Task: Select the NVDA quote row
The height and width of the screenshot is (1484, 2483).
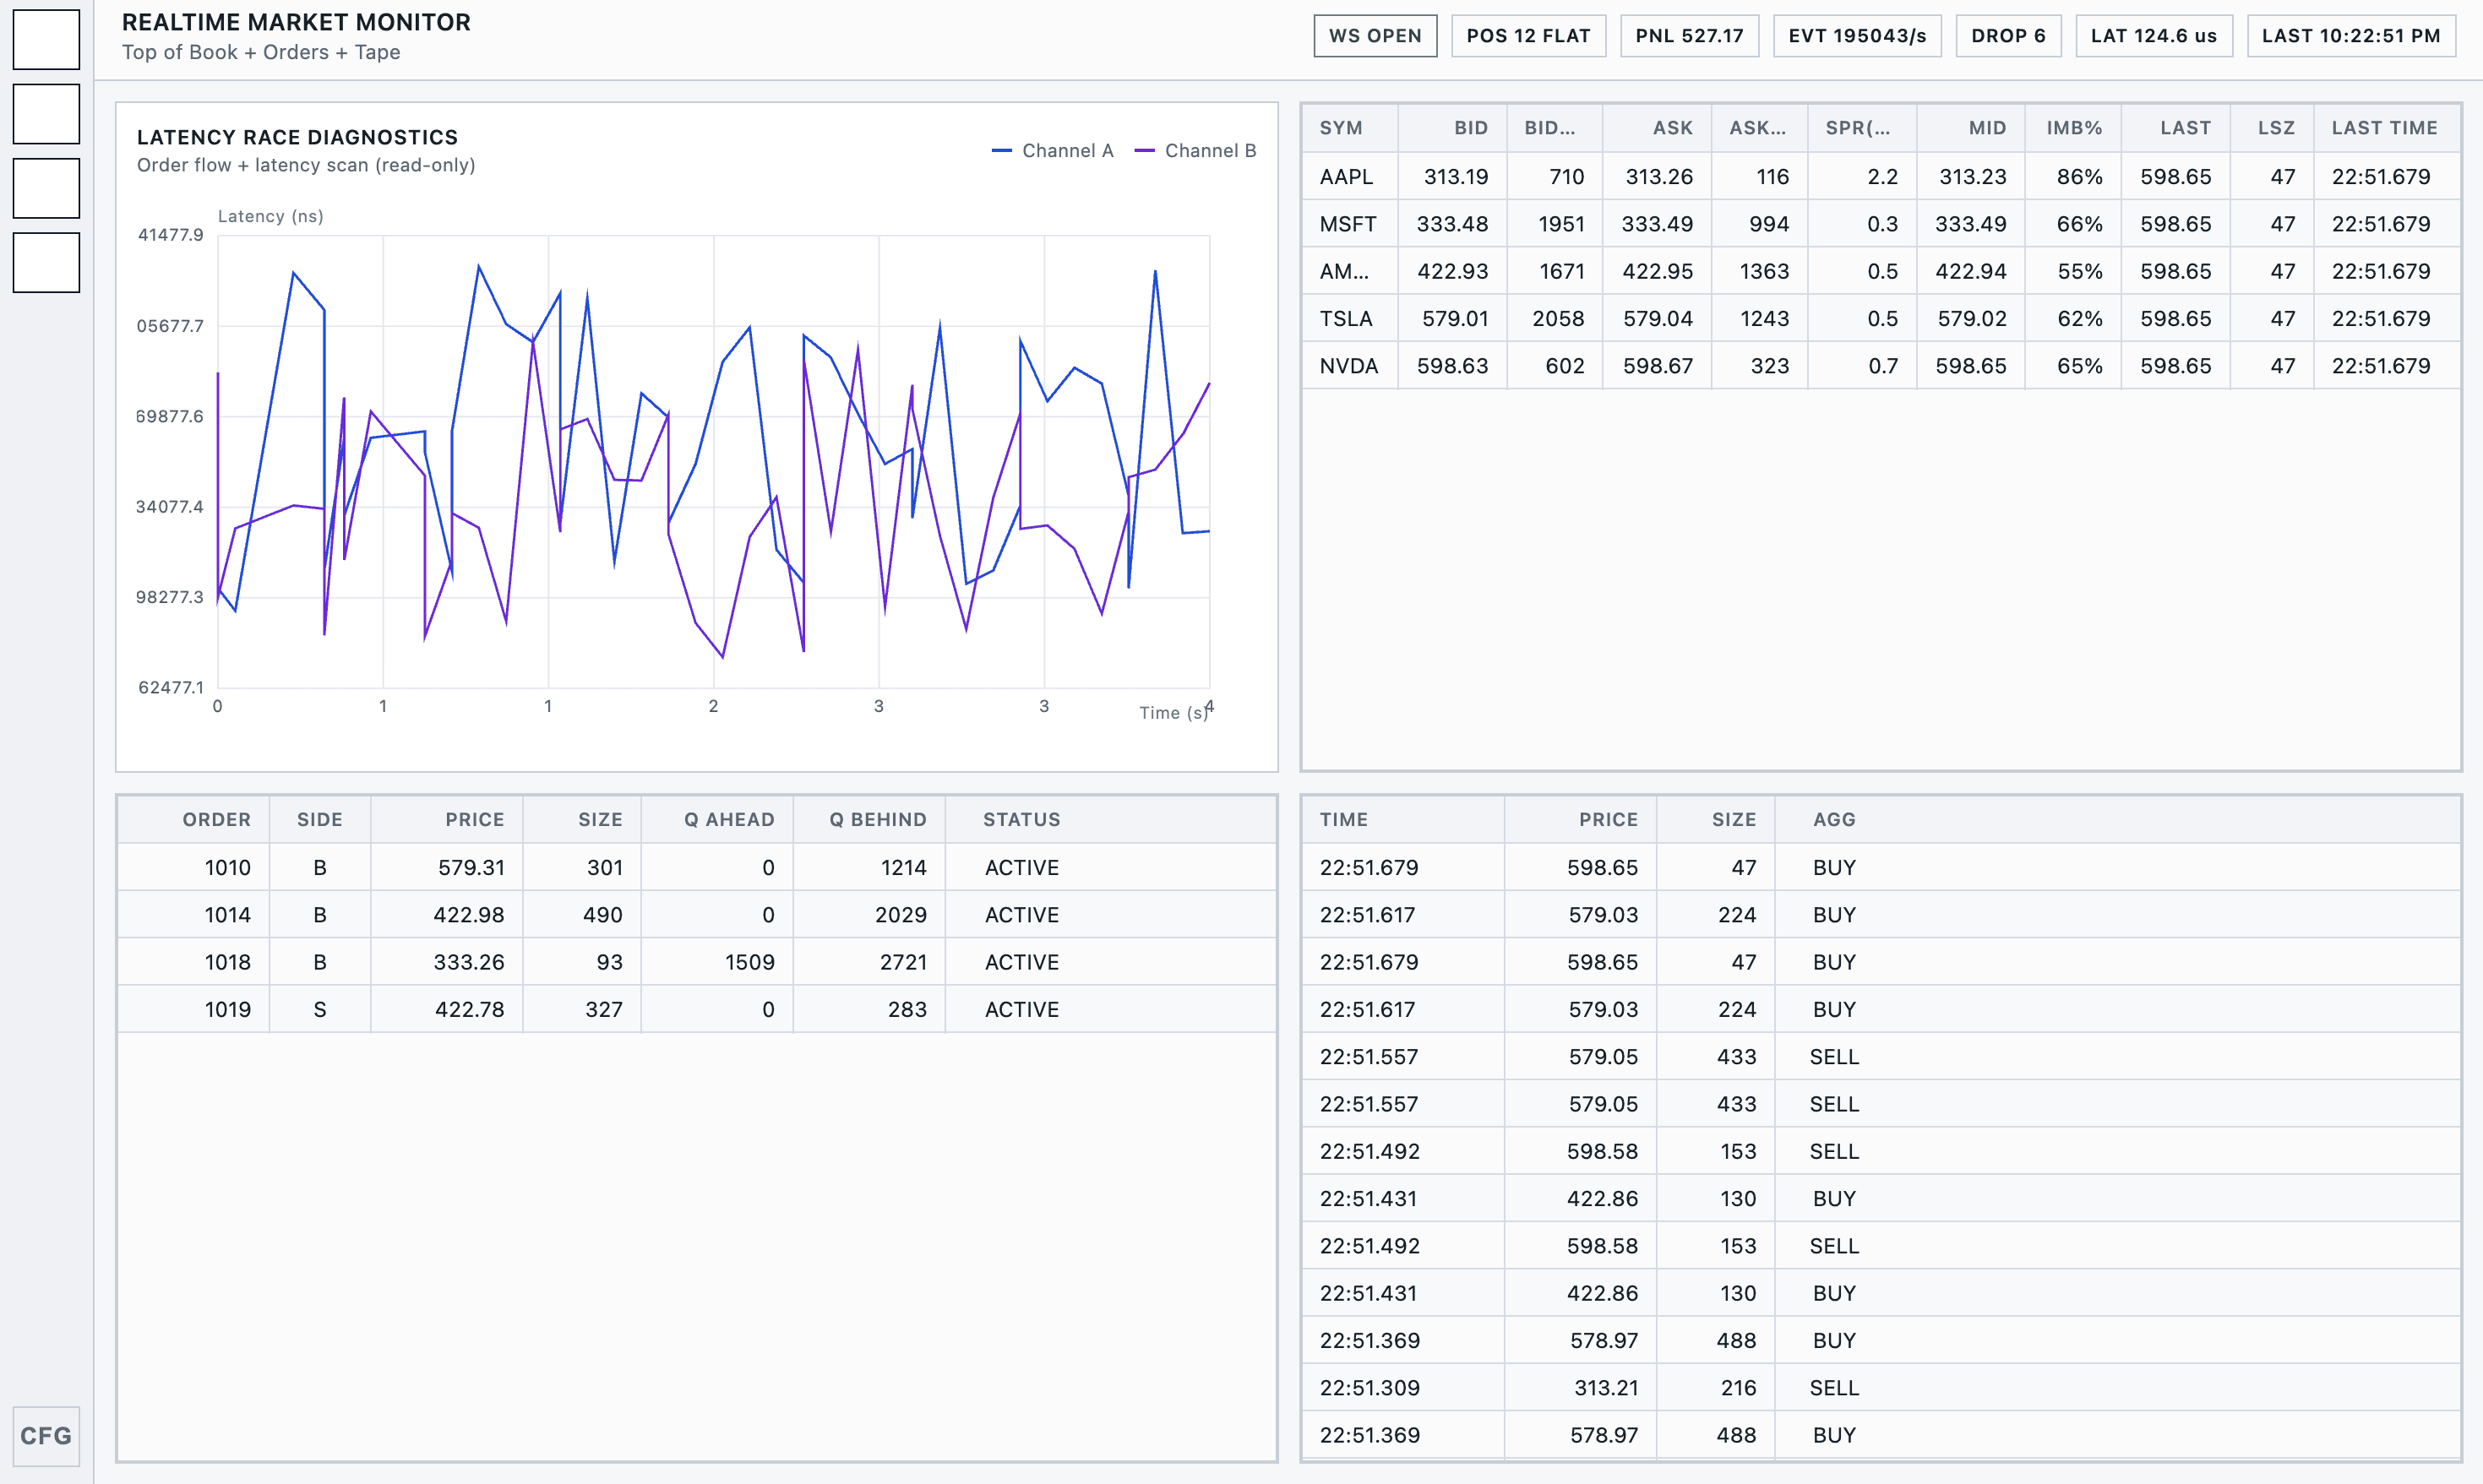Action: click(1880, 366)
